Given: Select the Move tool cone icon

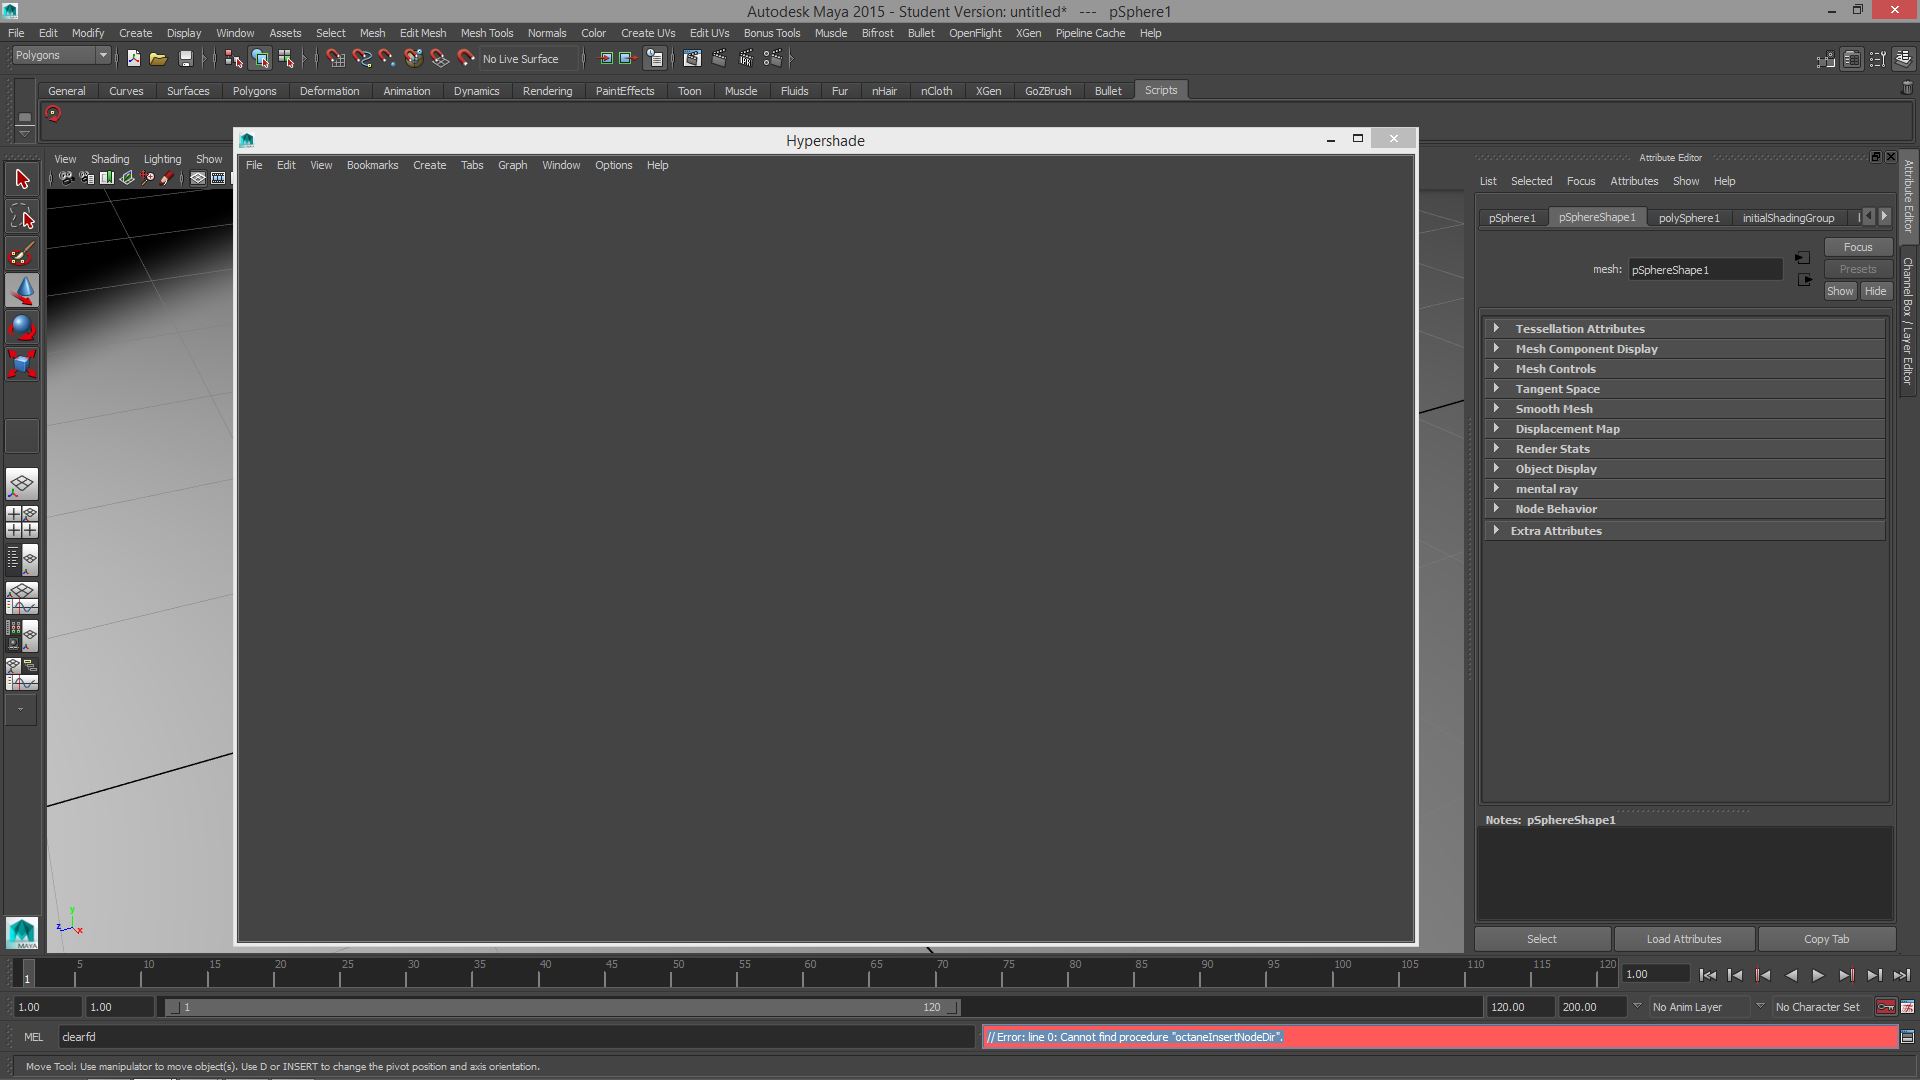Looking at the screenshot, I should tap(22, 290).
